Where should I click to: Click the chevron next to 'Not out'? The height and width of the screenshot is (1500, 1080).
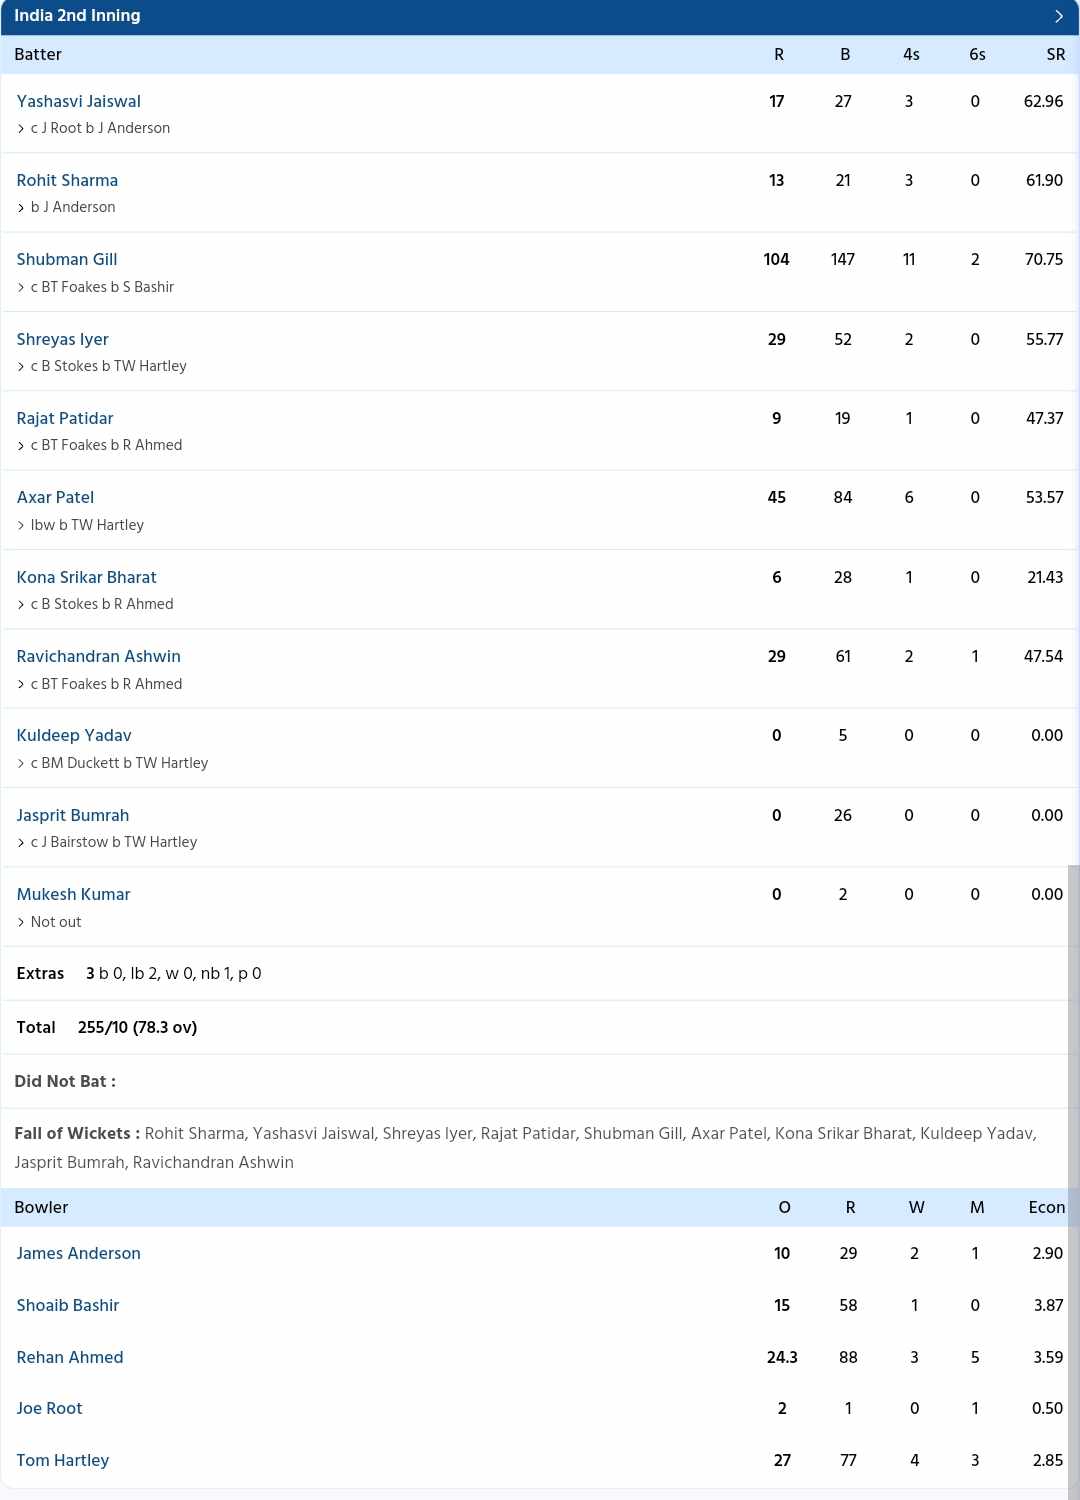(21, 922)
